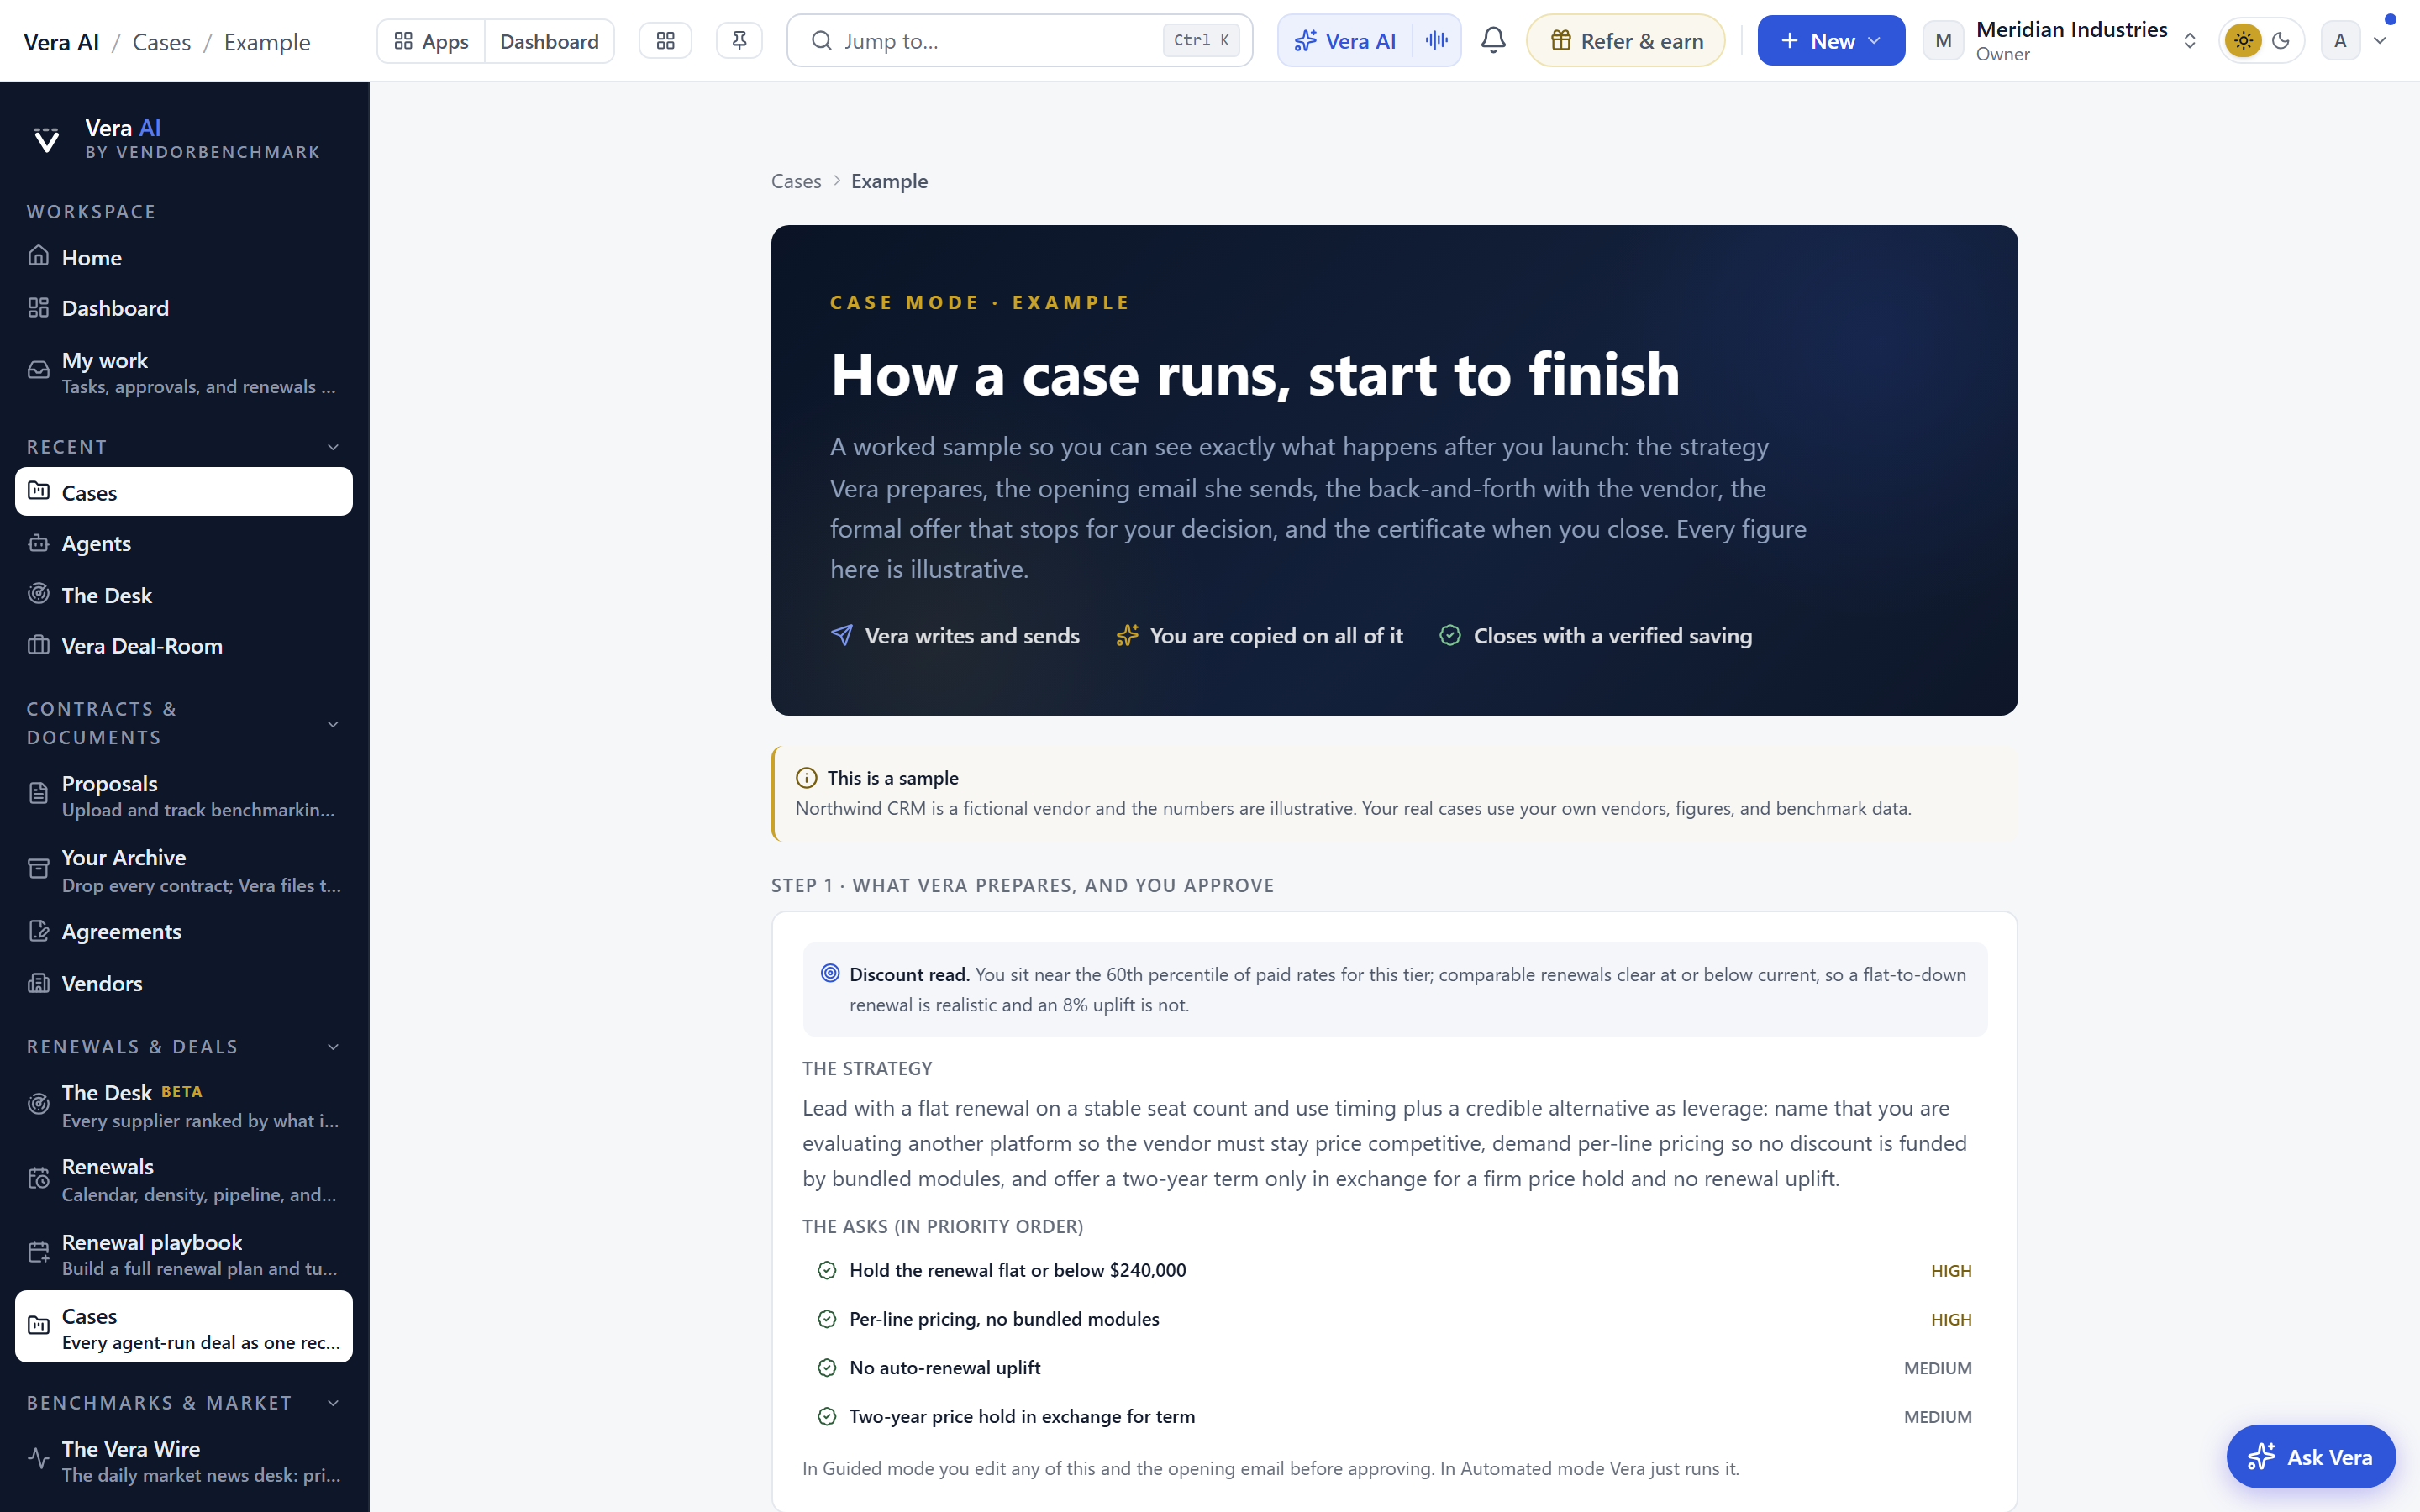Screen dimensions: 2420x1512
Task: Collapse Benchmarks & Market section chevron
Action: (333, 1403)
